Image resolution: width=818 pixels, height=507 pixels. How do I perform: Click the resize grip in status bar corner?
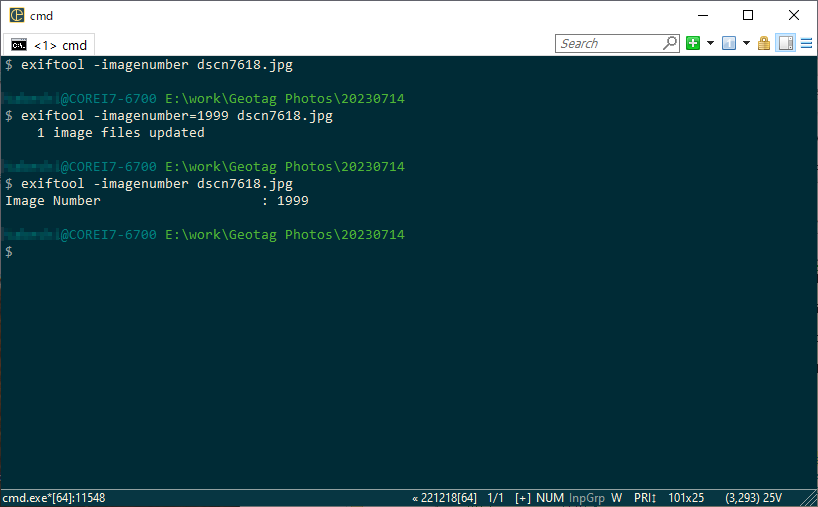tap(810, 499)
